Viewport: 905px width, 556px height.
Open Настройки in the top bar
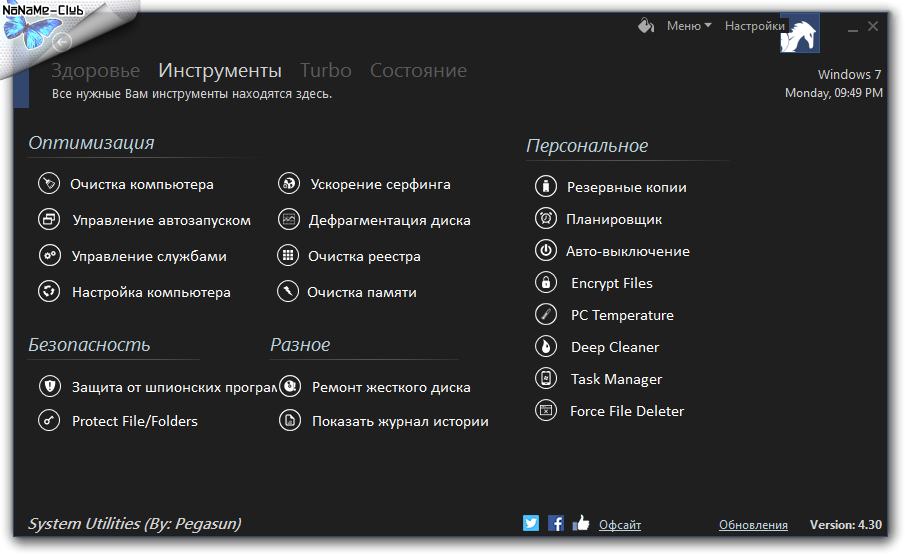[x=754, y=26]
